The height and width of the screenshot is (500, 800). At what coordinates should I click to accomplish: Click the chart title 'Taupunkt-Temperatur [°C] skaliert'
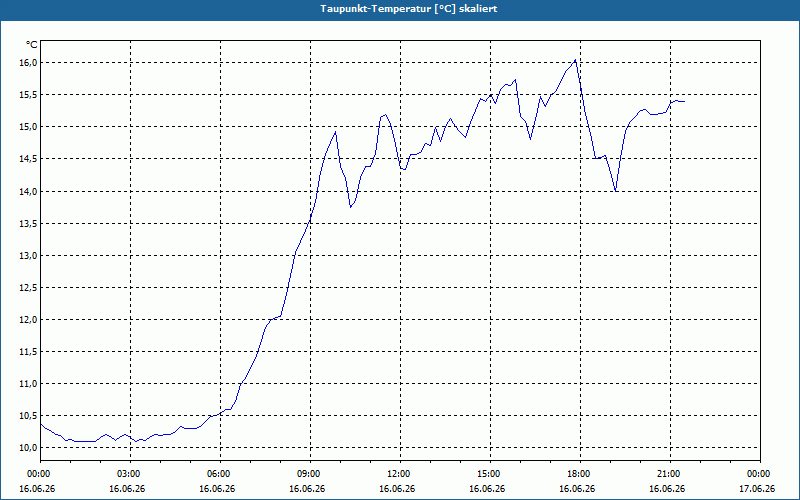click(409, 9)
